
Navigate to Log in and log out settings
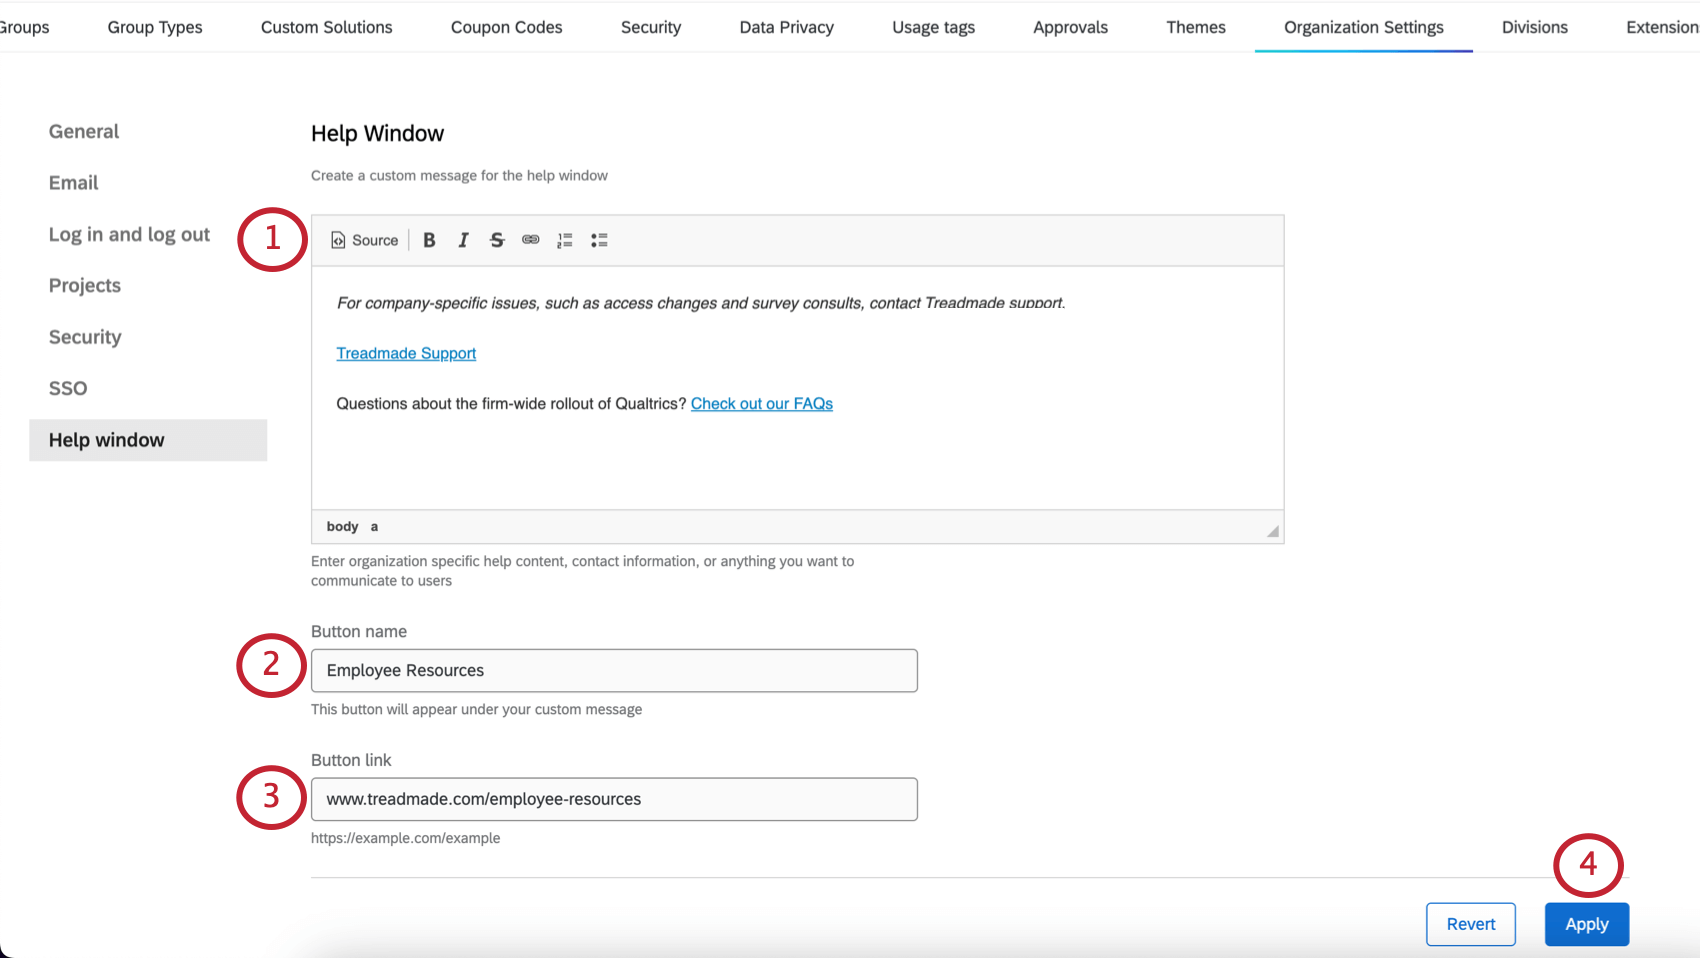pyautogui.click(x=128, y=234)
